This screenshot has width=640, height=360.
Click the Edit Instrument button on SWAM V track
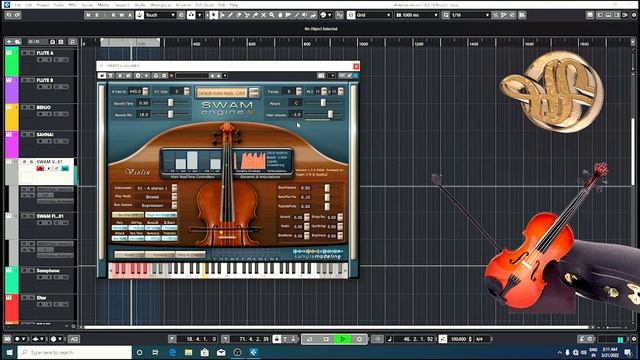(65, 169)
